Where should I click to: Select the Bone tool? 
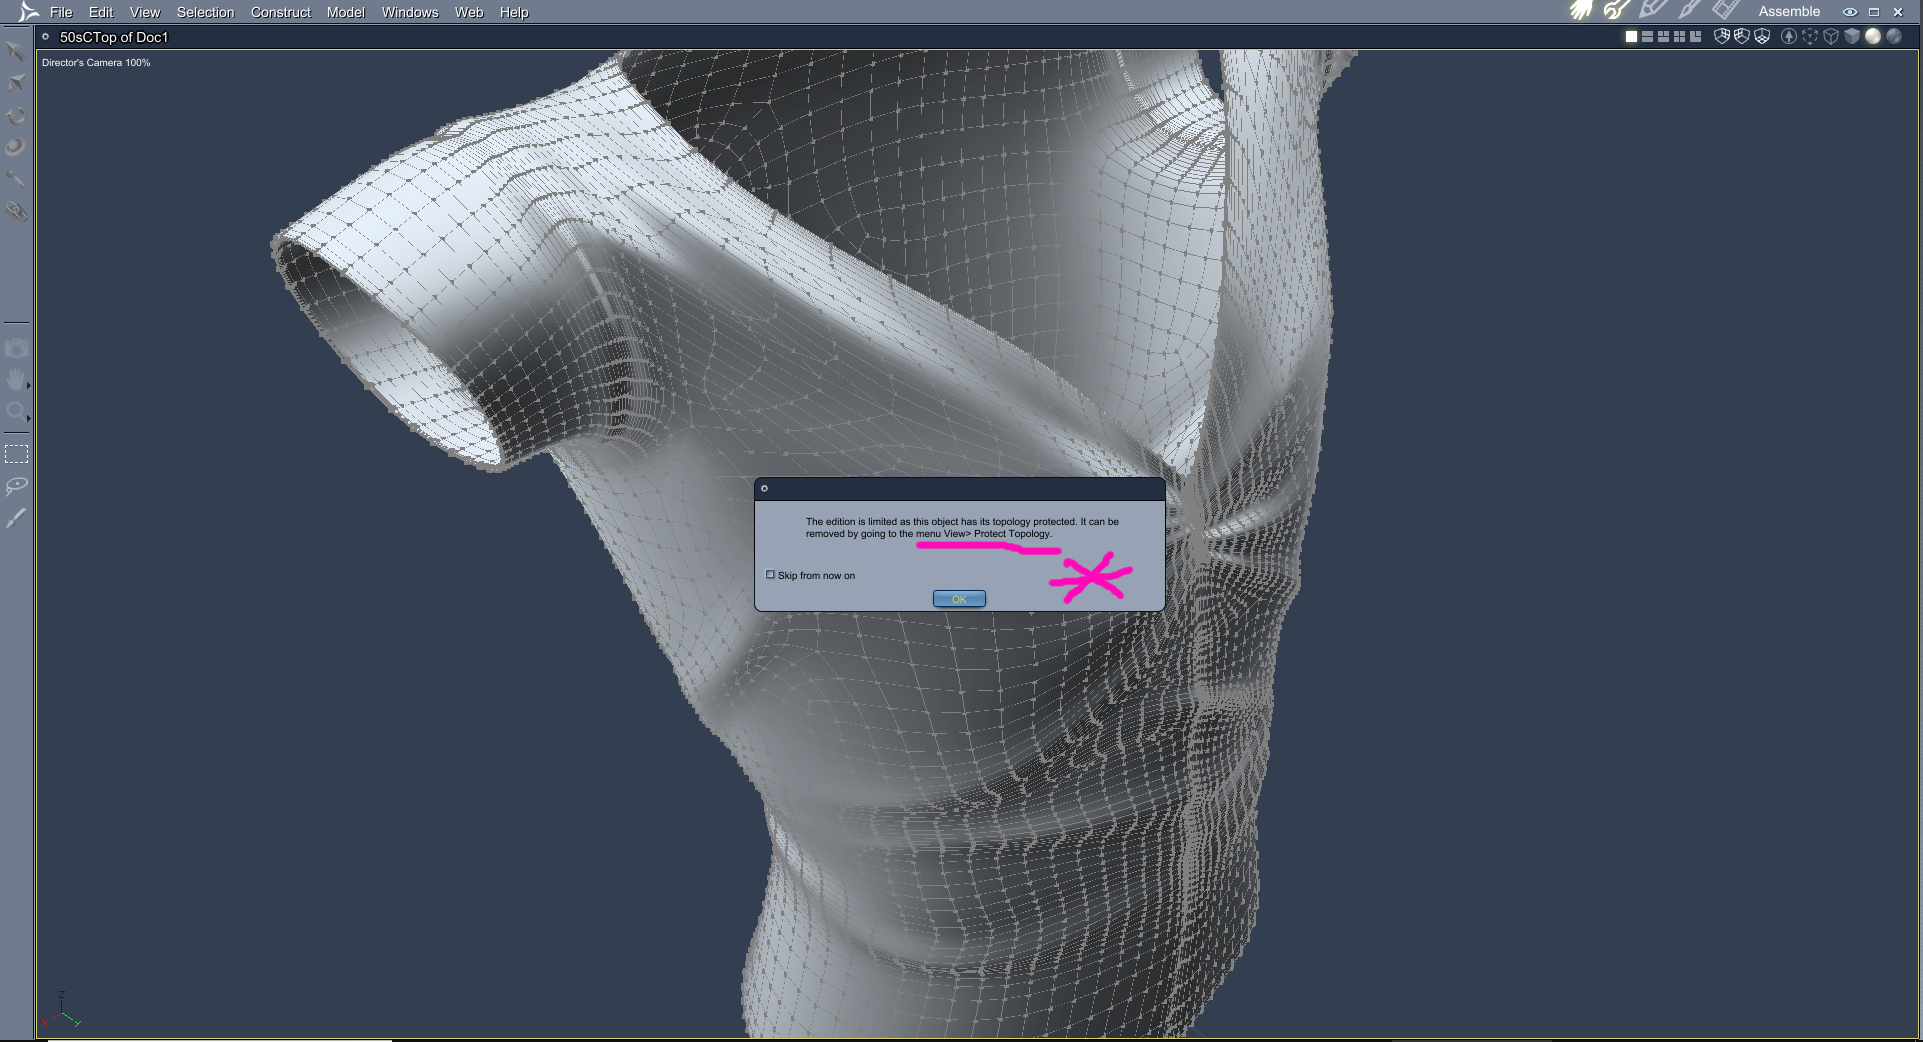click(x=15, y=179)
